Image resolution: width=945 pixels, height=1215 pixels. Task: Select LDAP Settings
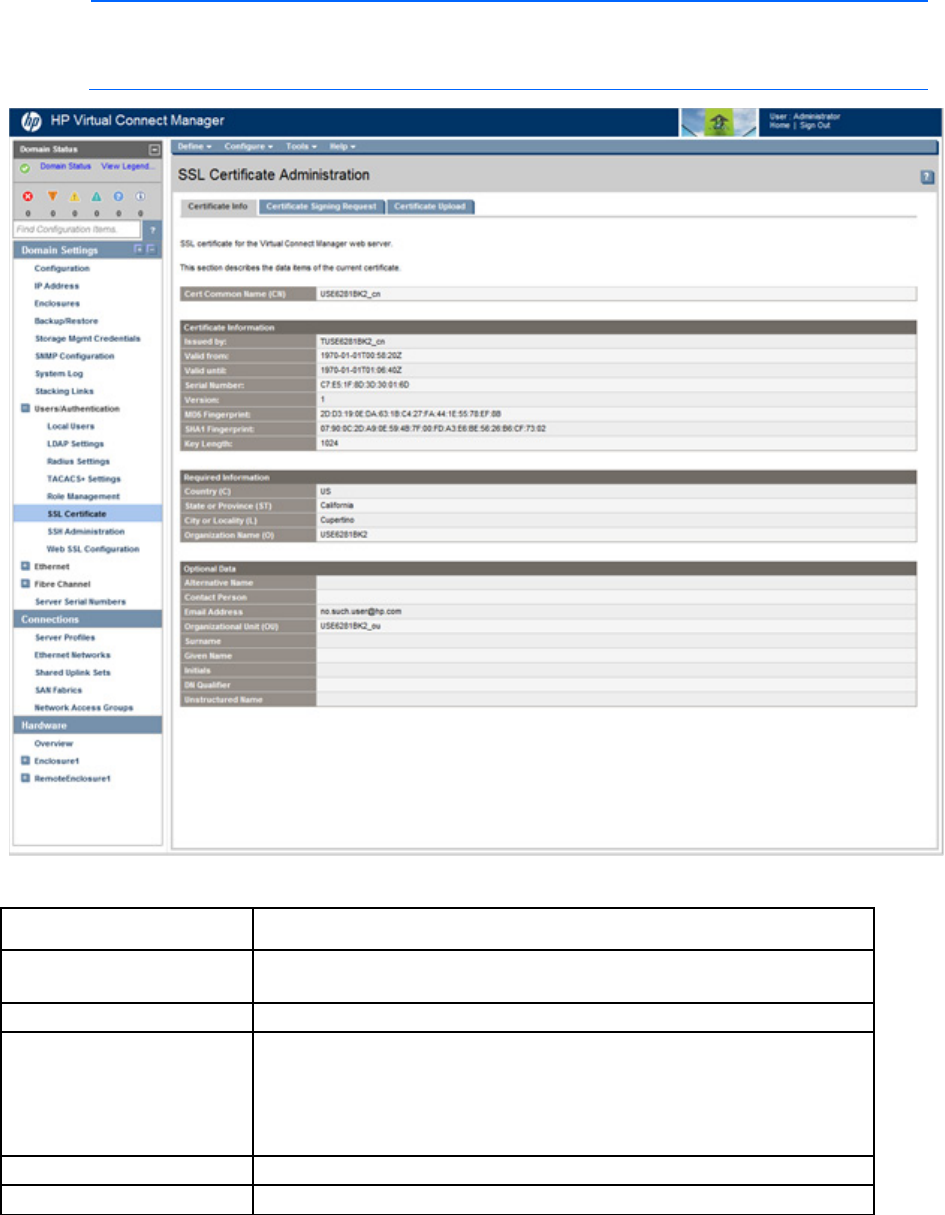(75, 444)
